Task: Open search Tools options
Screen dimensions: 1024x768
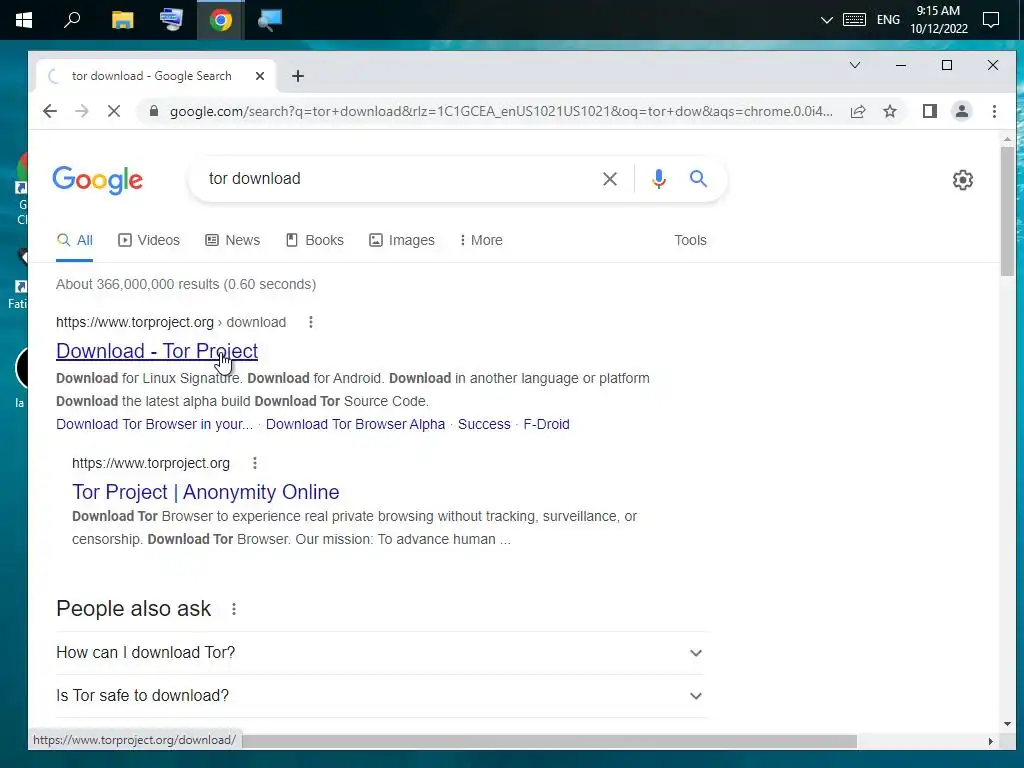Action: [690, 240]
